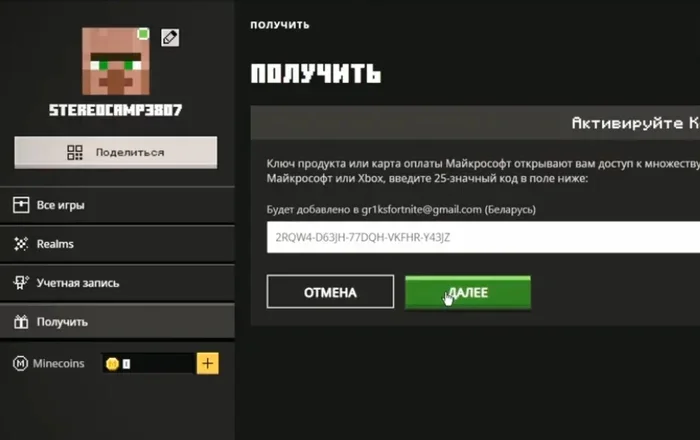Click the gr1ksfortnite@gmail.com account text
700x440 pixels.
[421, 209]
